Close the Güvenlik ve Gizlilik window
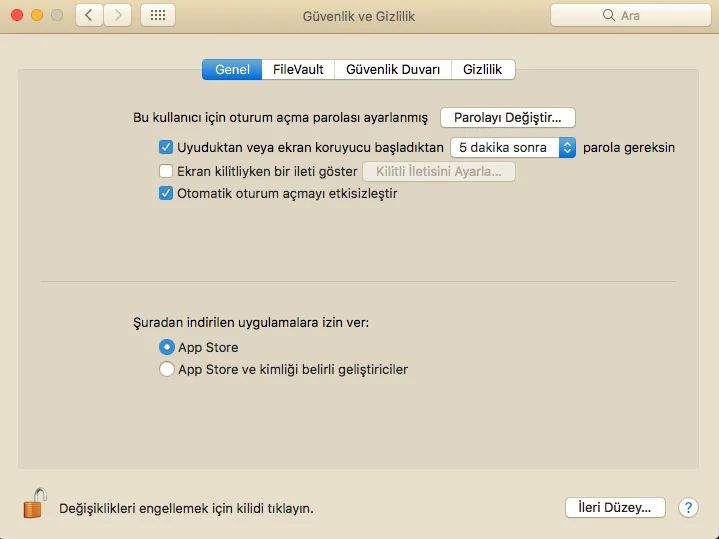 pos(17,16)
